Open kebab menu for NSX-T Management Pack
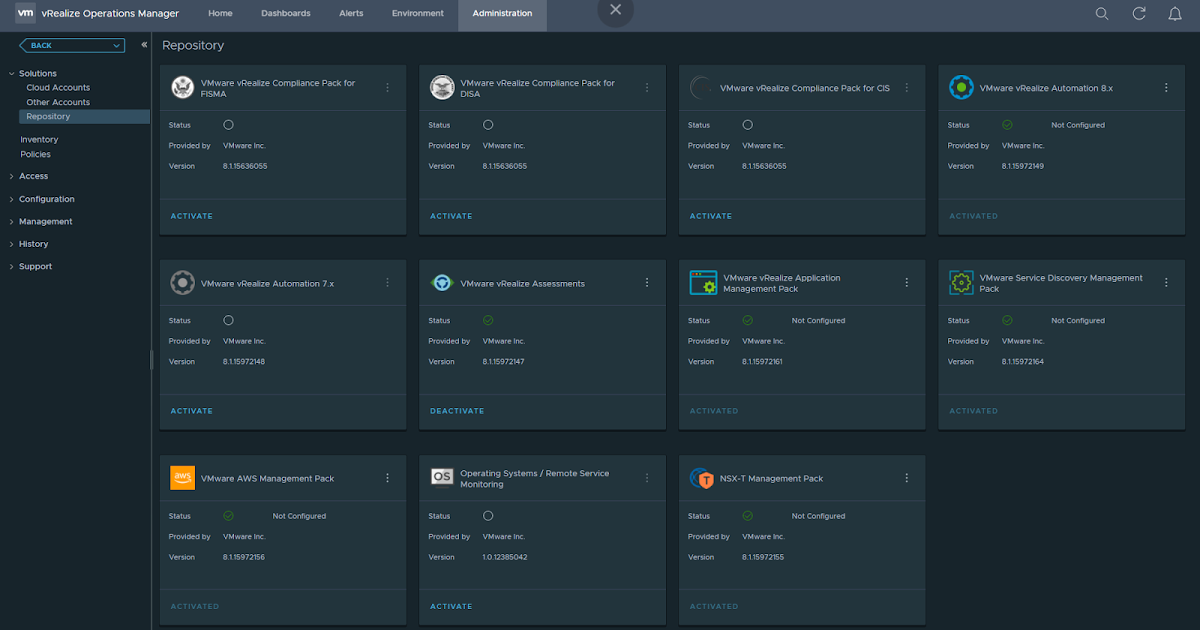Image resolution: width=1200 pixels, height=630 pixels. tap(907, 478)
